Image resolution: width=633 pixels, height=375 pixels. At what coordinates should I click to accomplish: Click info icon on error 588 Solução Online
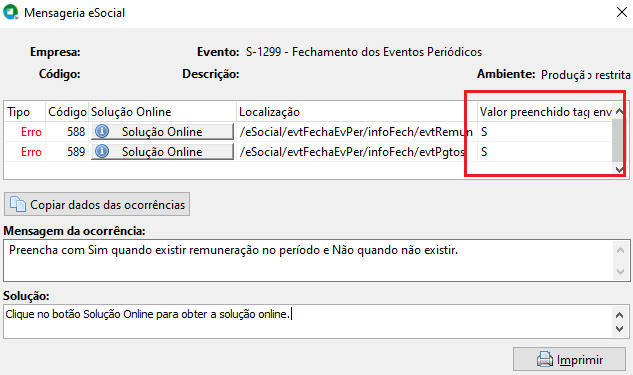point(102,131)
